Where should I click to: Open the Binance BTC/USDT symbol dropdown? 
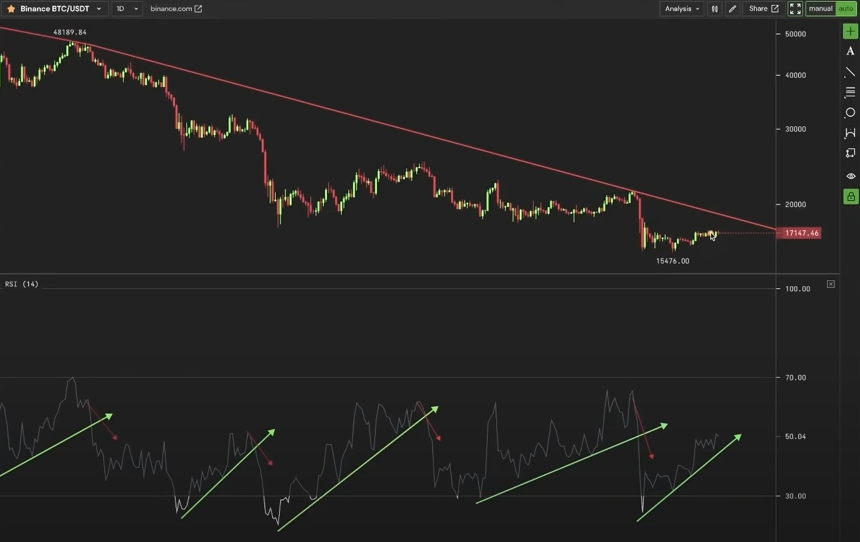click(55, 9)
